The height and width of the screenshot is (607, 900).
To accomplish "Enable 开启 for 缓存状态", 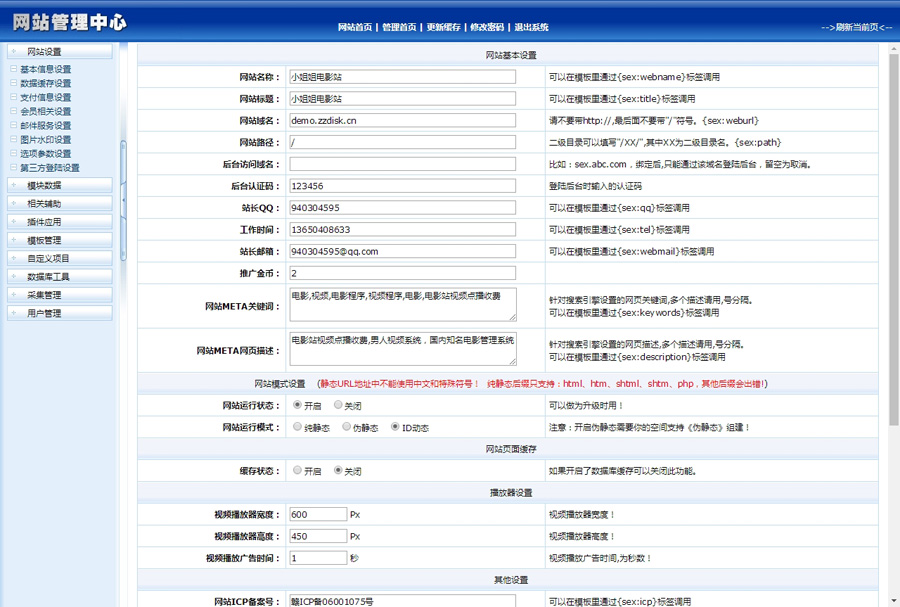I will (298, 470).
